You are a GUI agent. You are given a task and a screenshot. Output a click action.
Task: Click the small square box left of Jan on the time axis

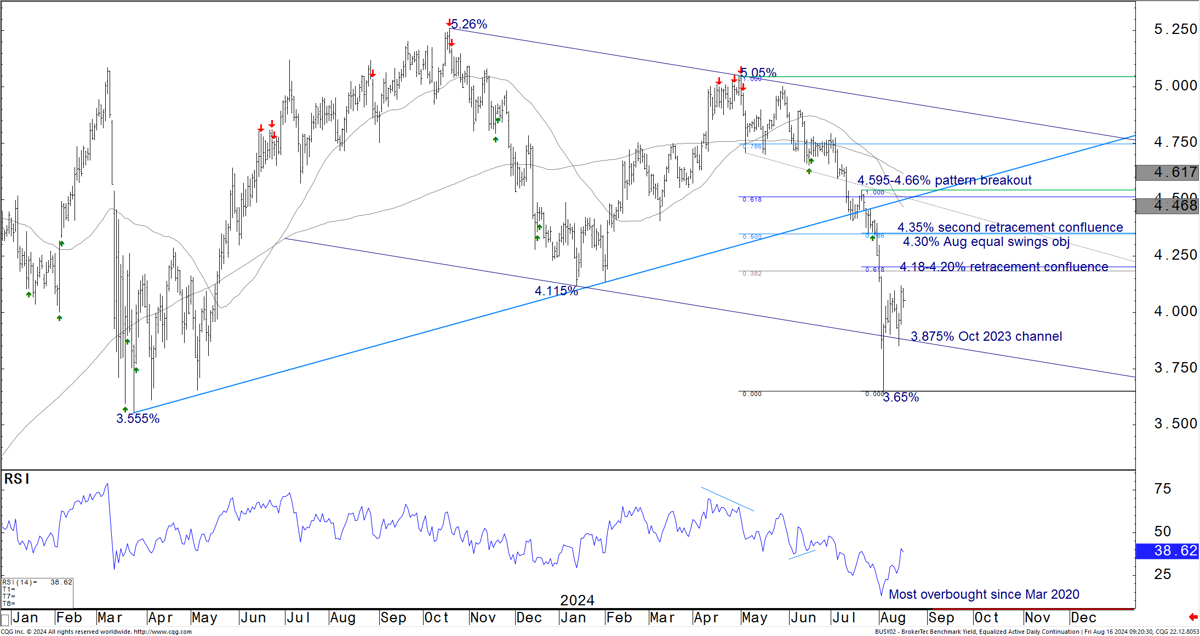point(5,616)
